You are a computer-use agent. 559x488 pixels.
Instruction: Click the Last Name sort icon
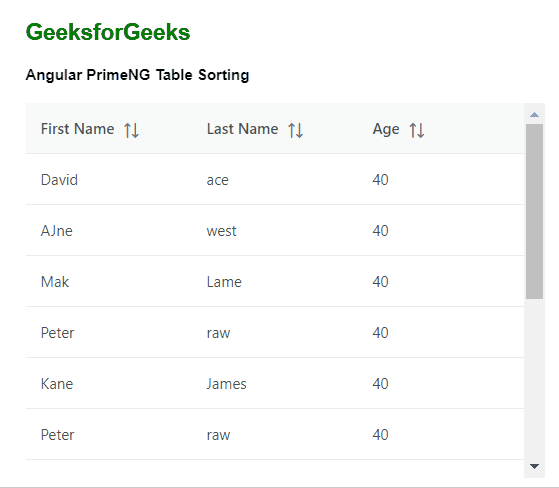point(296,130)
